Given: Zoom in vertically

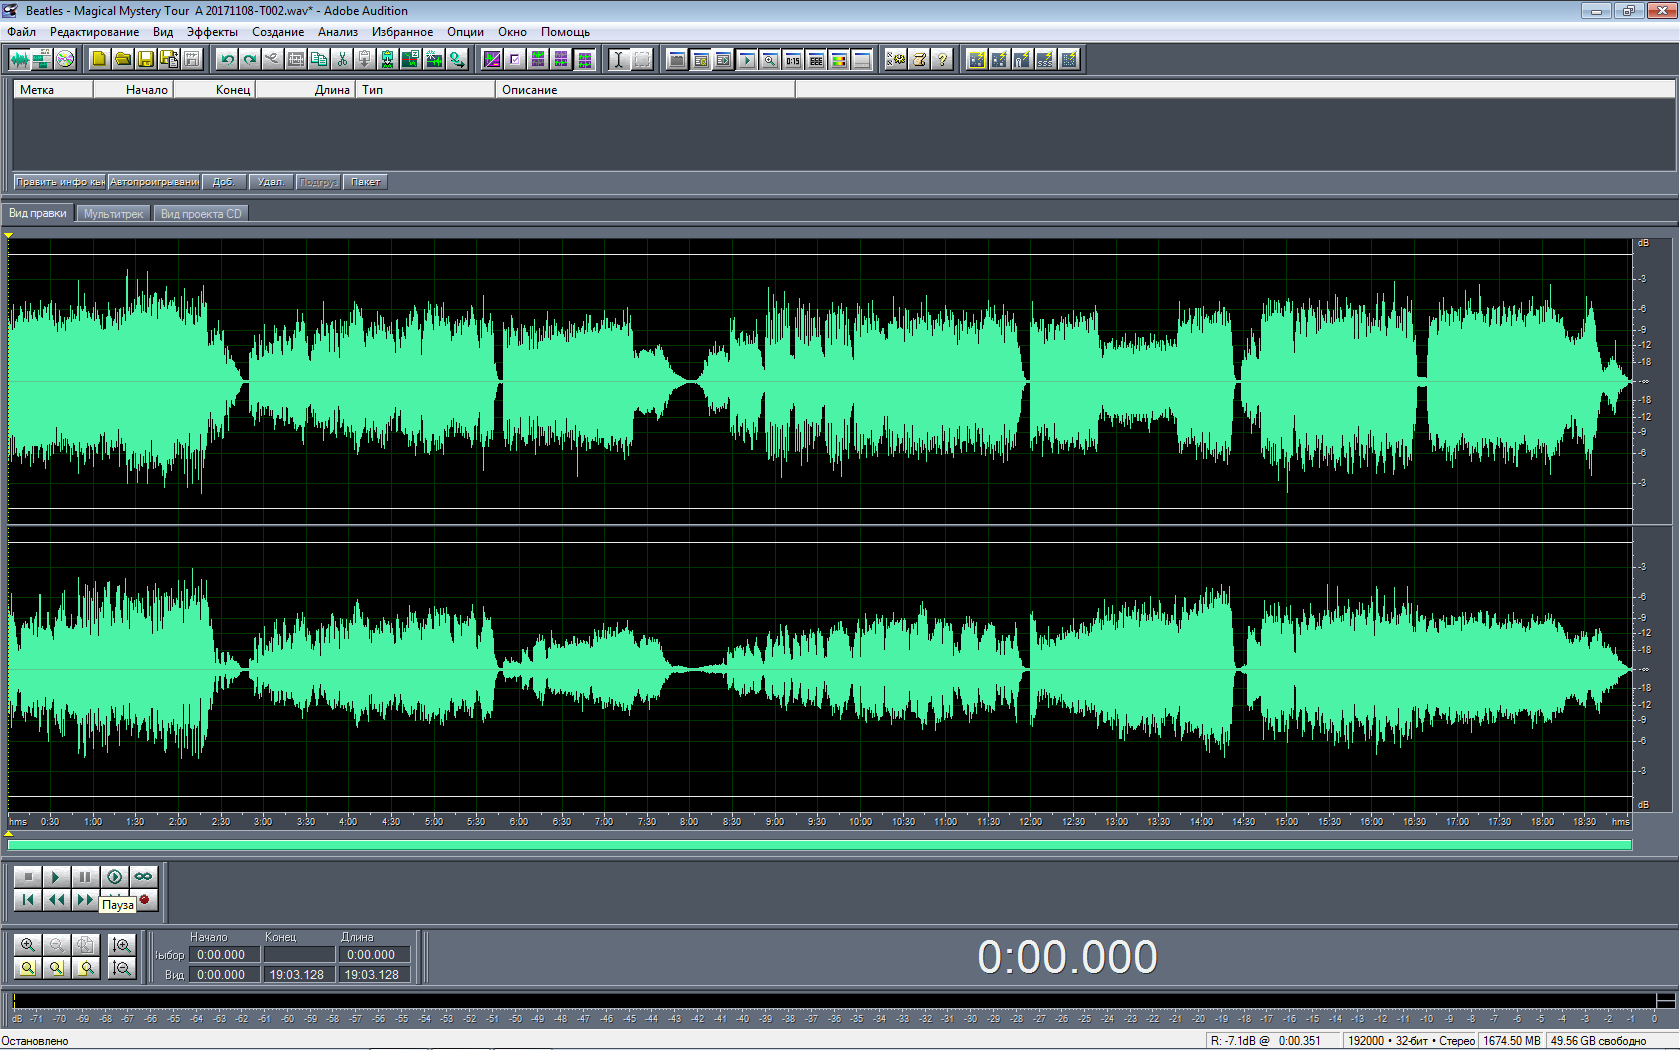Looking at the screenshot, I should pyautogui.click(x=122, y=945).
